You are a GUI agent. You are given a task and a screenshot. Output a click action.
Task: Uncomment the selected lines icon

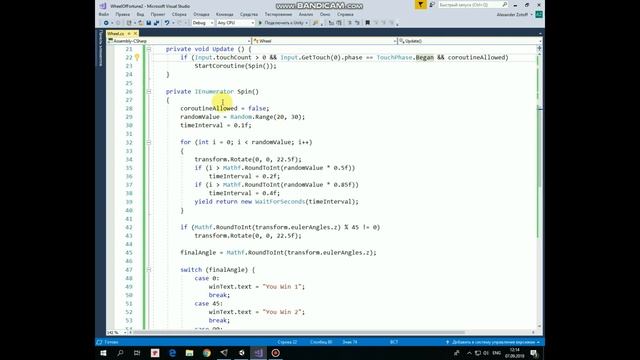[x=357, y=23]
